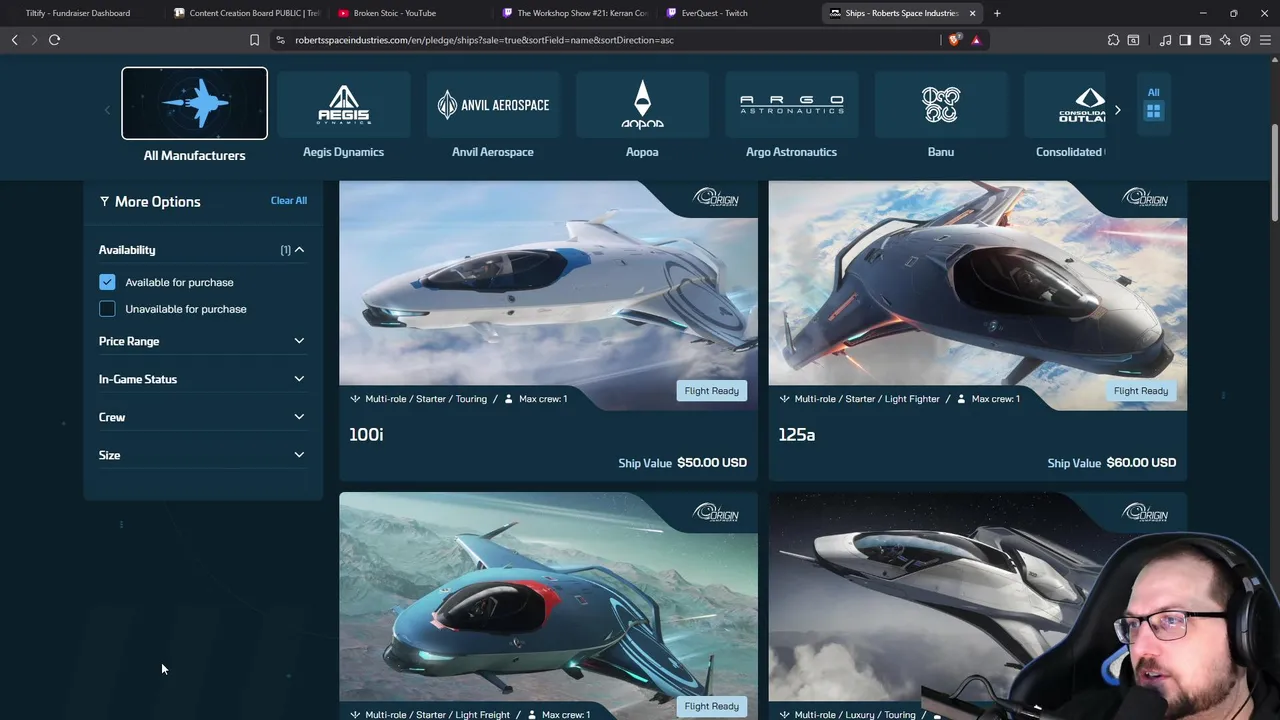
Task: Open the Leo AI sparkle icon
Action: [x=1225, y=40]
